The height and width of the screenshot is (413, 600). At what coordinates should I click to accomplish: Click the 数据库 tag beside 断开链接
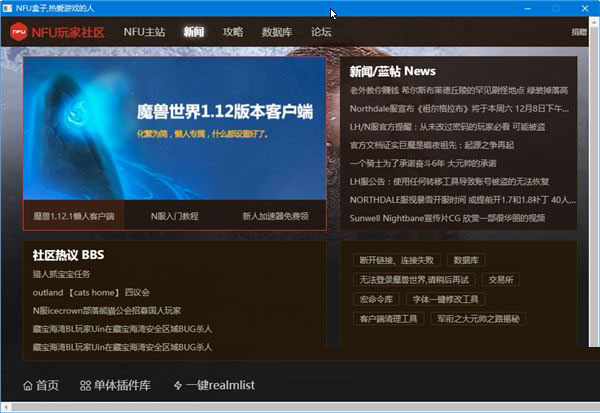(x=466, y=260)
